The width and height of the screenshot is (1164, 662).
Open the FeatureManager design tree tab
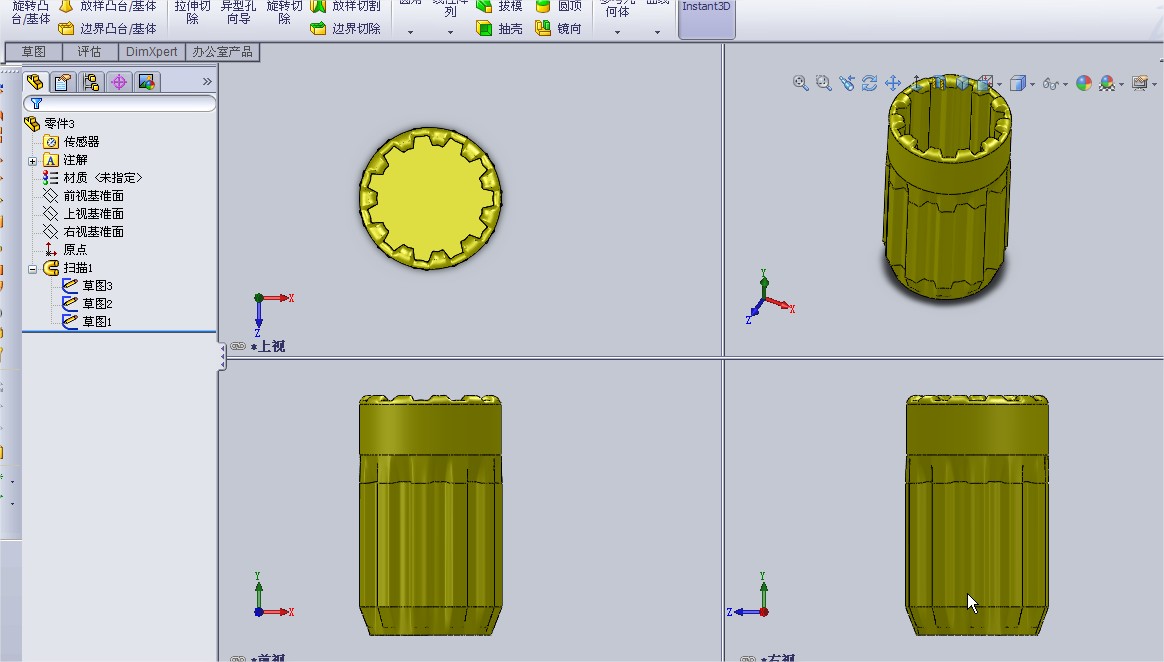[x=35, y=82]
